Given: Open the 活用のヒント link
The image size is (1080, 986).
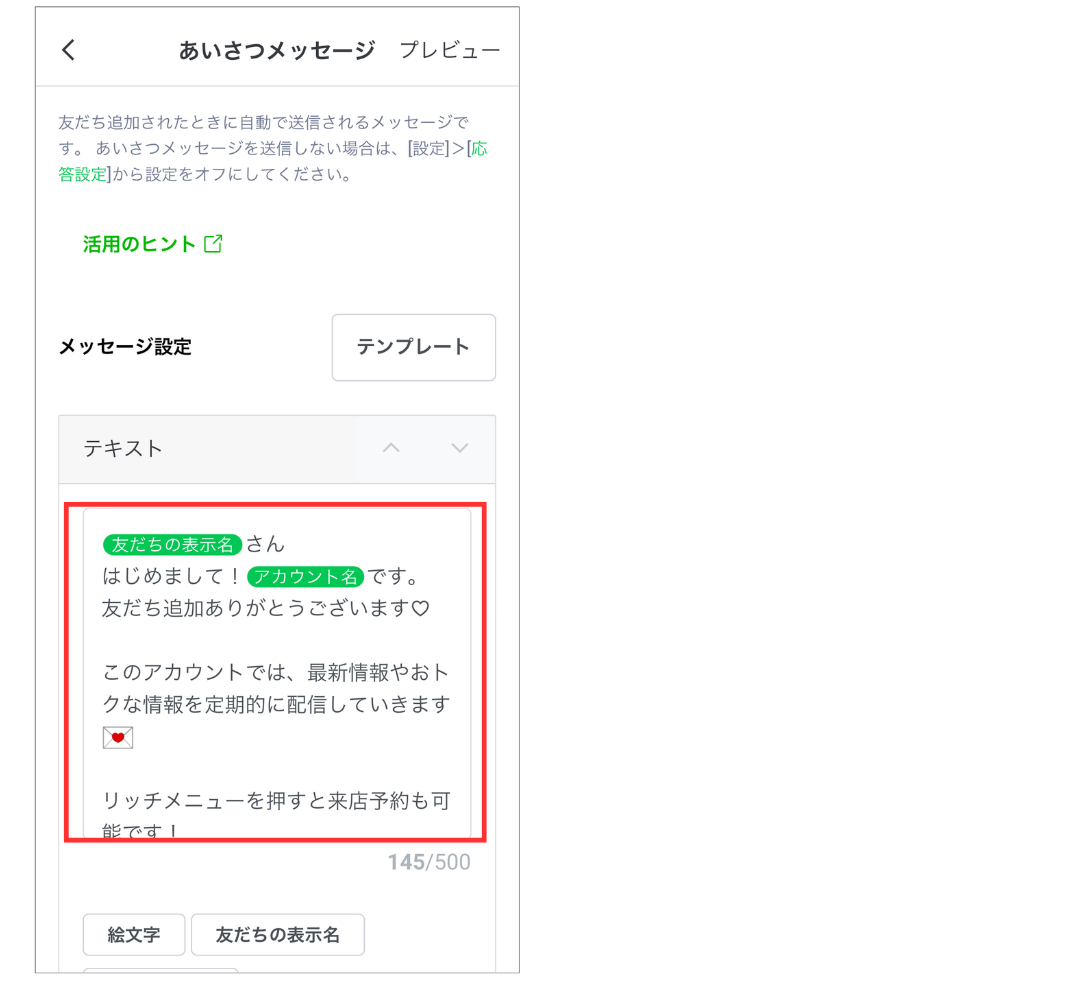Looking at the screenshot, I should coord(139,244).
